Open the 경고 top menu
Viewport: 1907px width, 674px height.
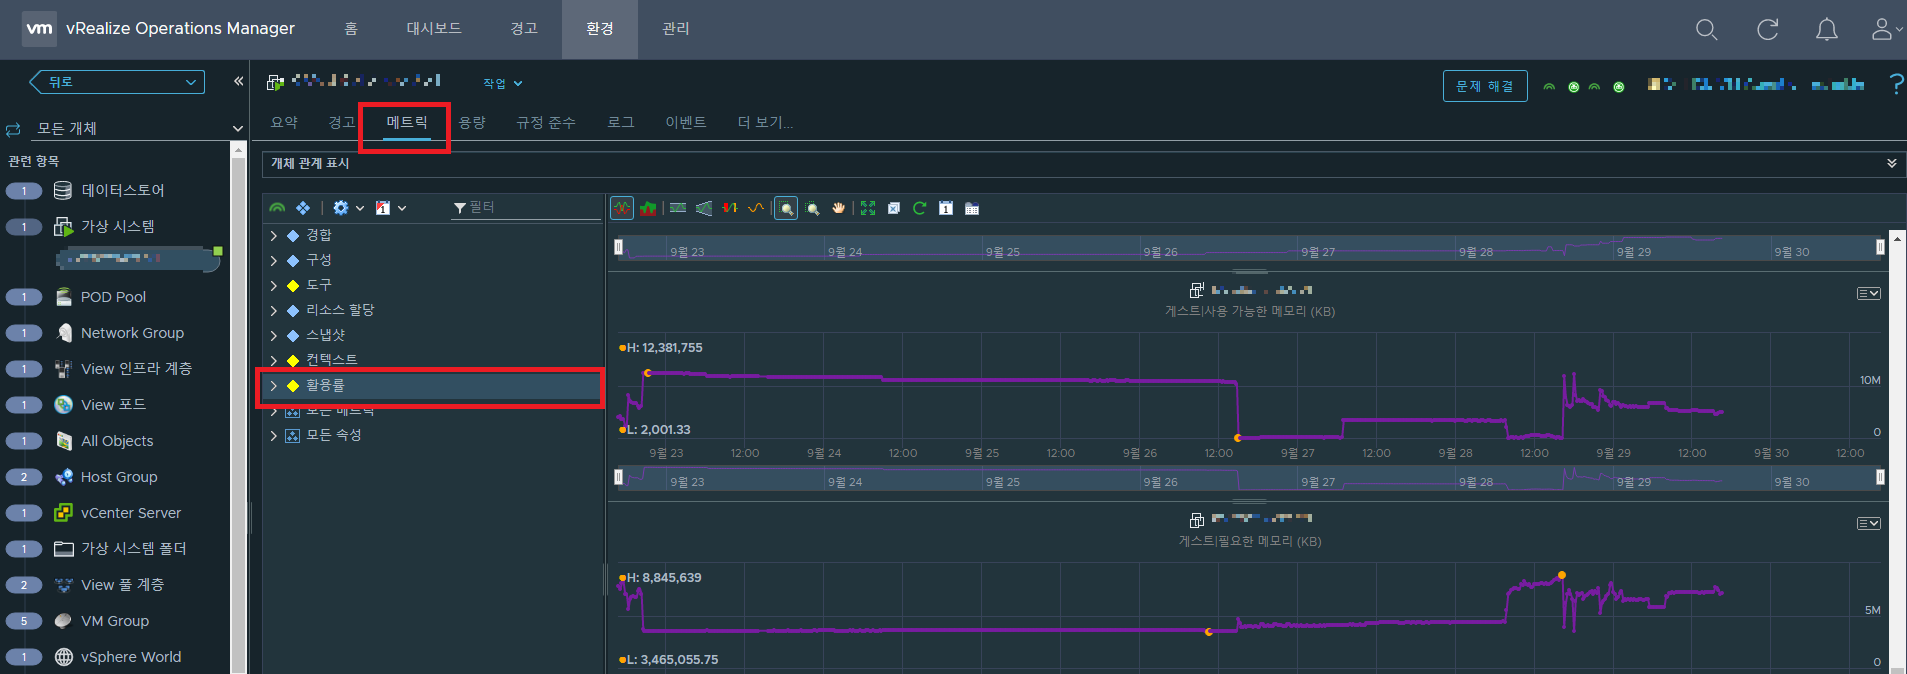524,29
